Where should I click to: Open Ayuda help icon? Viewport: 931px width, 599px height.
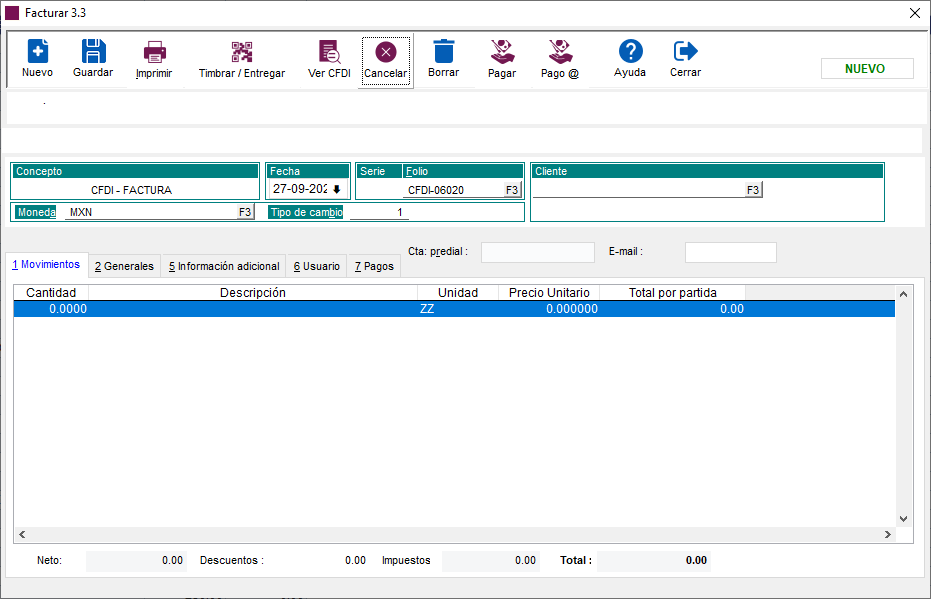pos(631,52)
